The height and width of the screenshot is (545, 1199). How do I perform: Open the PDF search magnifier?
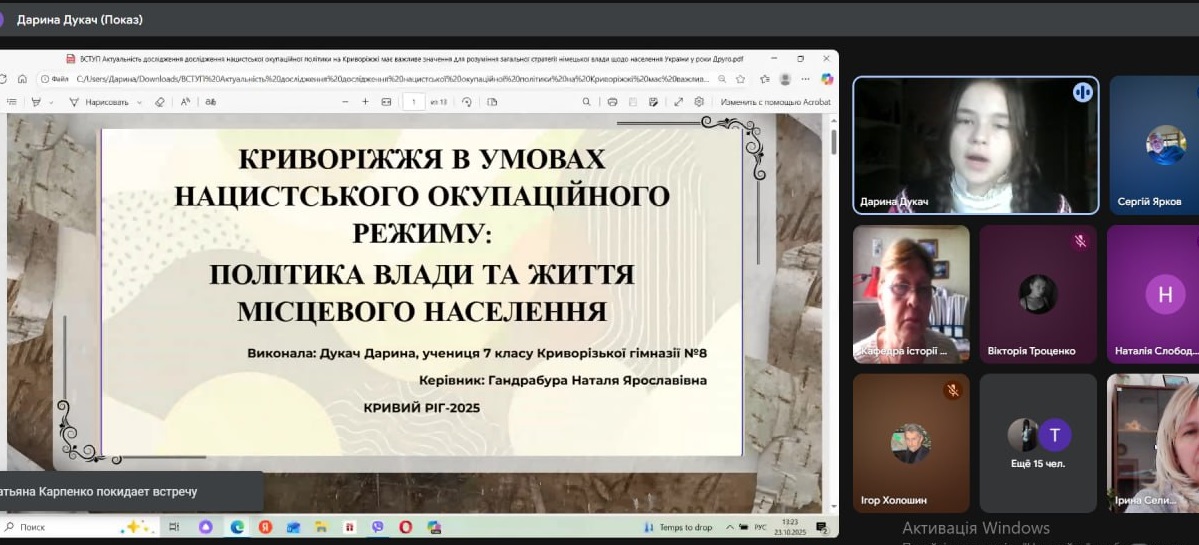click(587, 102)
